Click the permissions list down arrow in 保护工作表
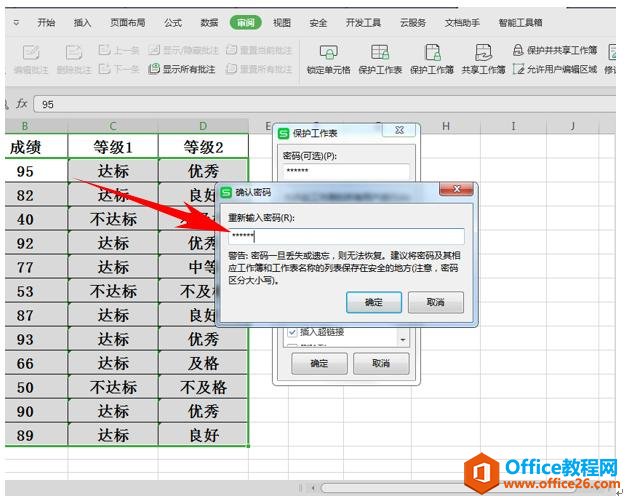Image resolution: width=627 pixels, height=501 pixels. (x=403, y=340)
